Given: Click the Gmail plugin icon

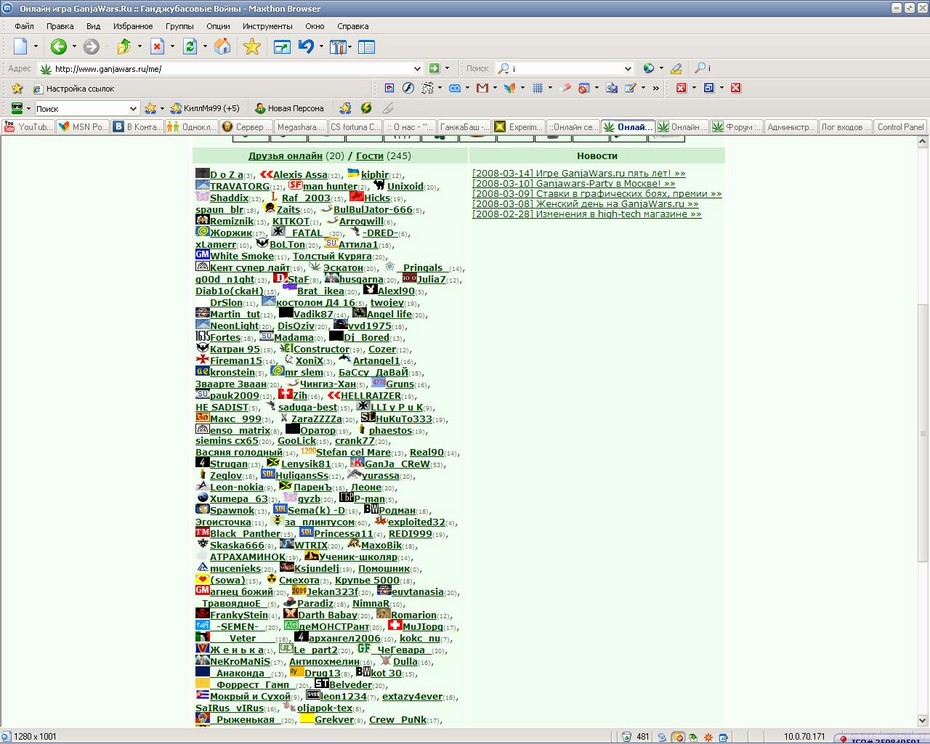Looking at the screenshot, I should [x=482, y=88].
